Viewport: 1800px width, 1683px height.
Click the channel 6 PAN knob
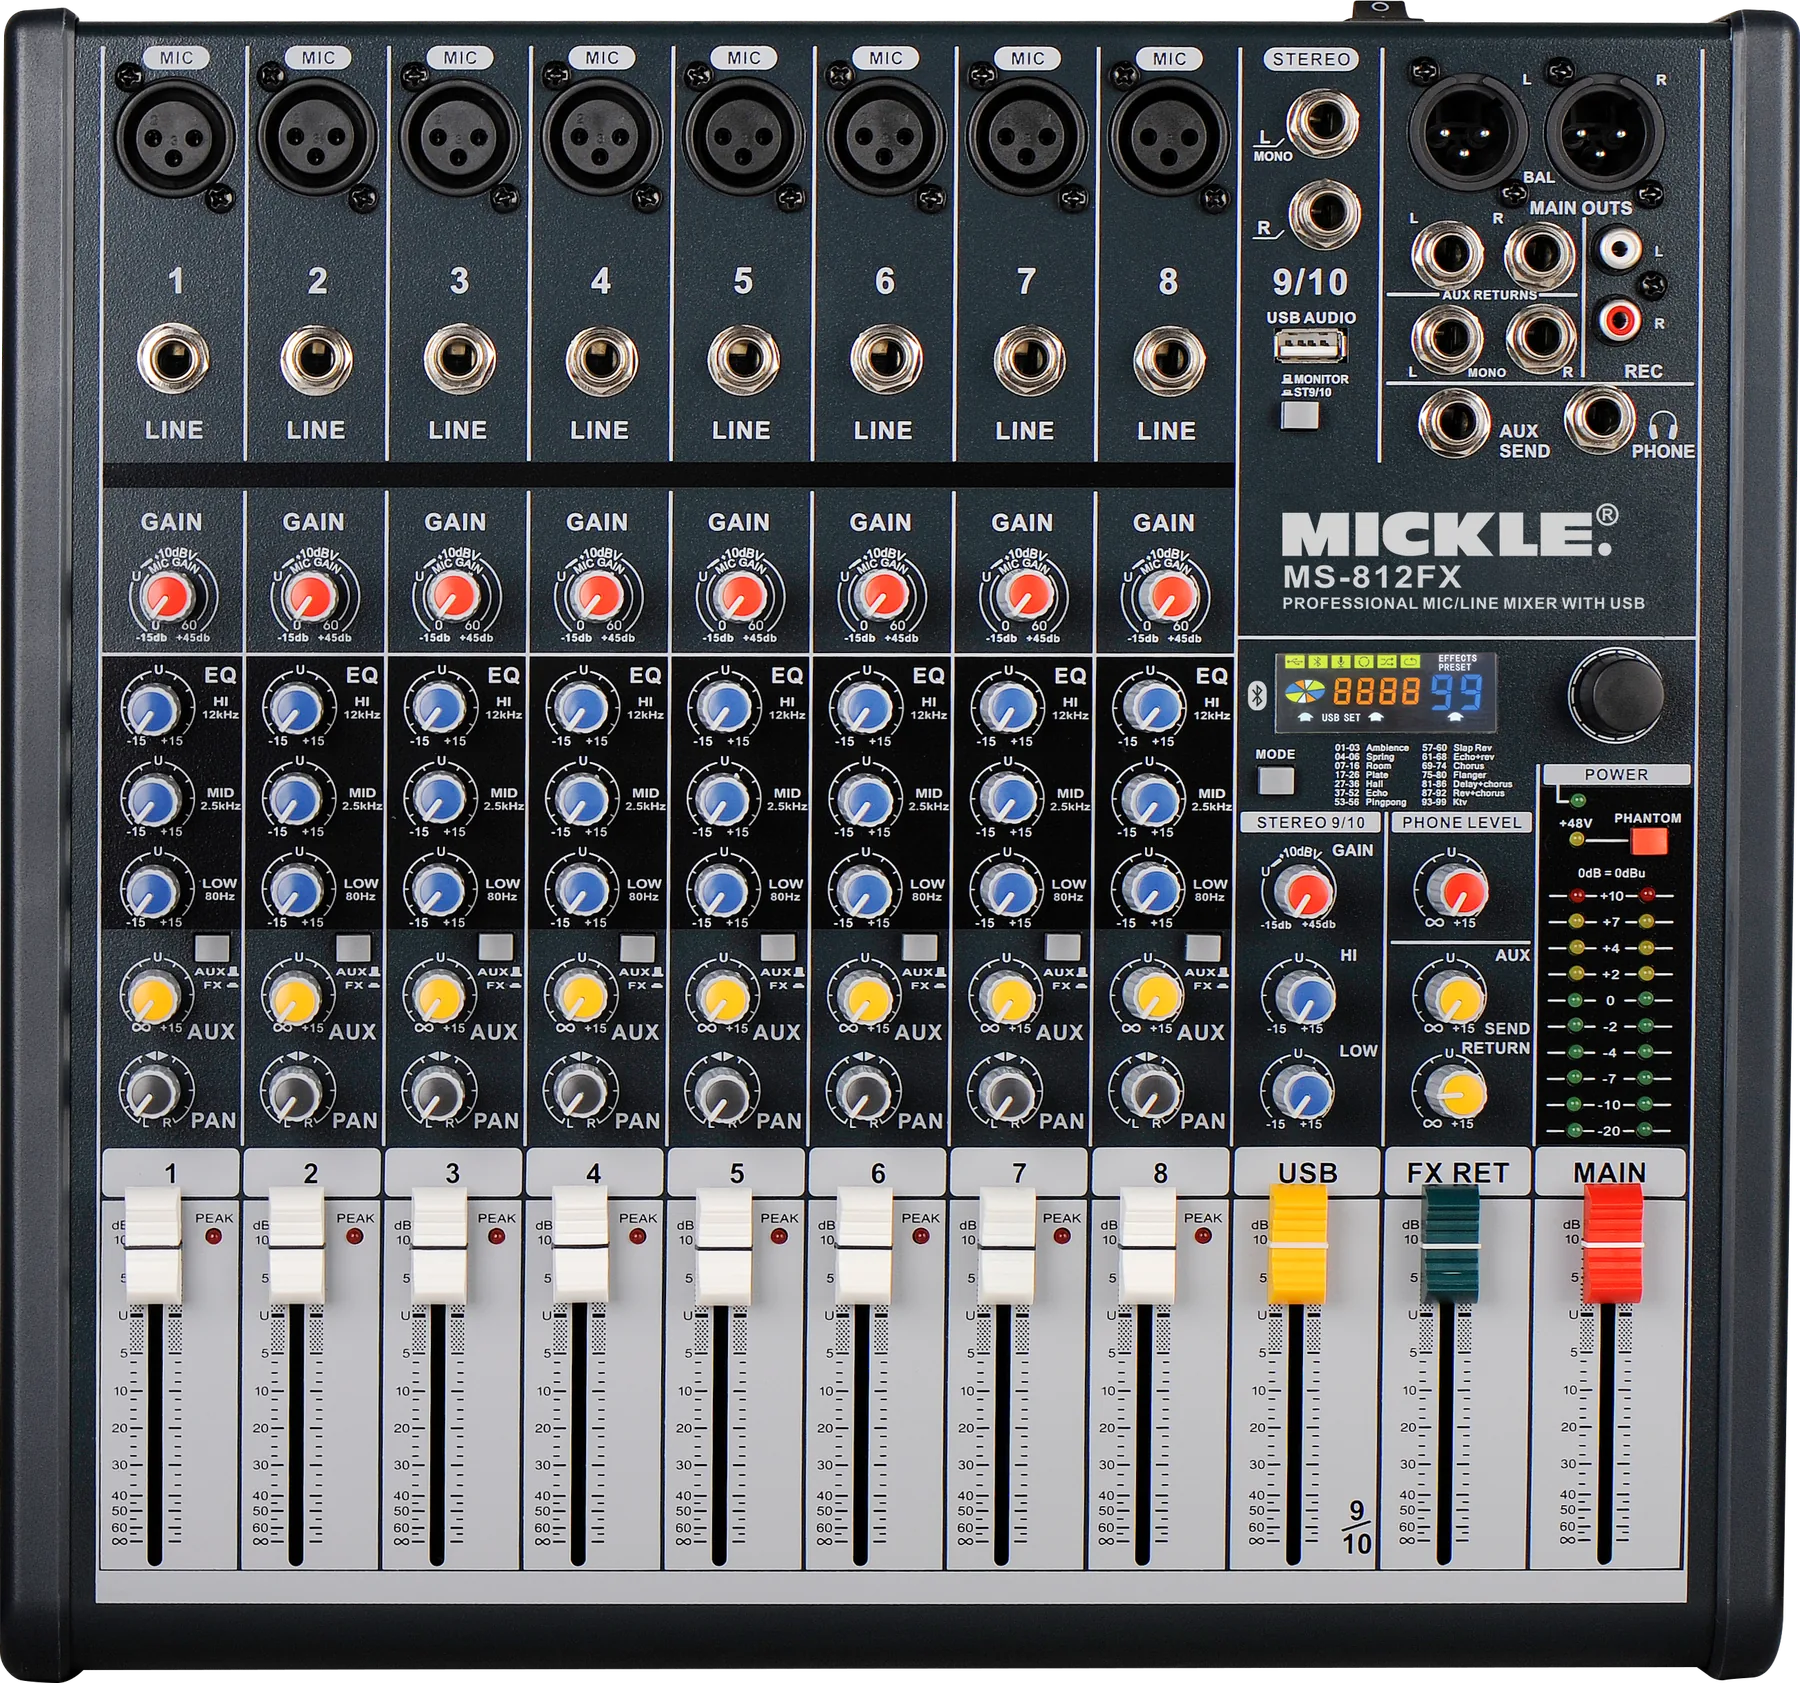pyautogui.click(x=864, y=1092)
